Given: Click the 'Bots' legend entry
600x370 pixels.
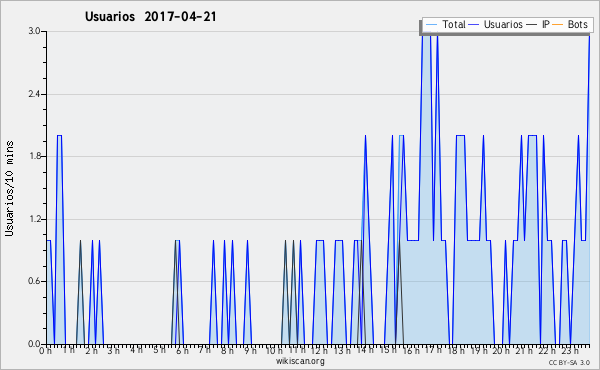Looking at the screenshot, I should coord(577,24).
